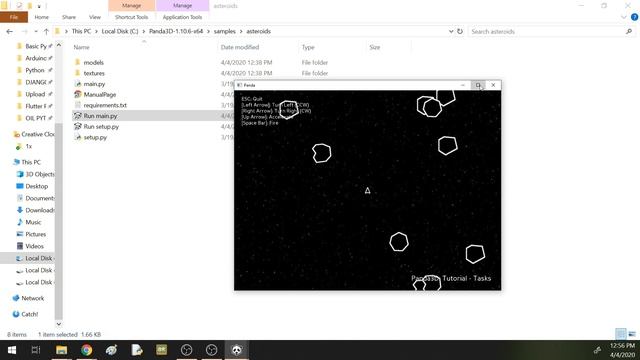Sort by Type column header
640x360 pixels.
(308, 47)
